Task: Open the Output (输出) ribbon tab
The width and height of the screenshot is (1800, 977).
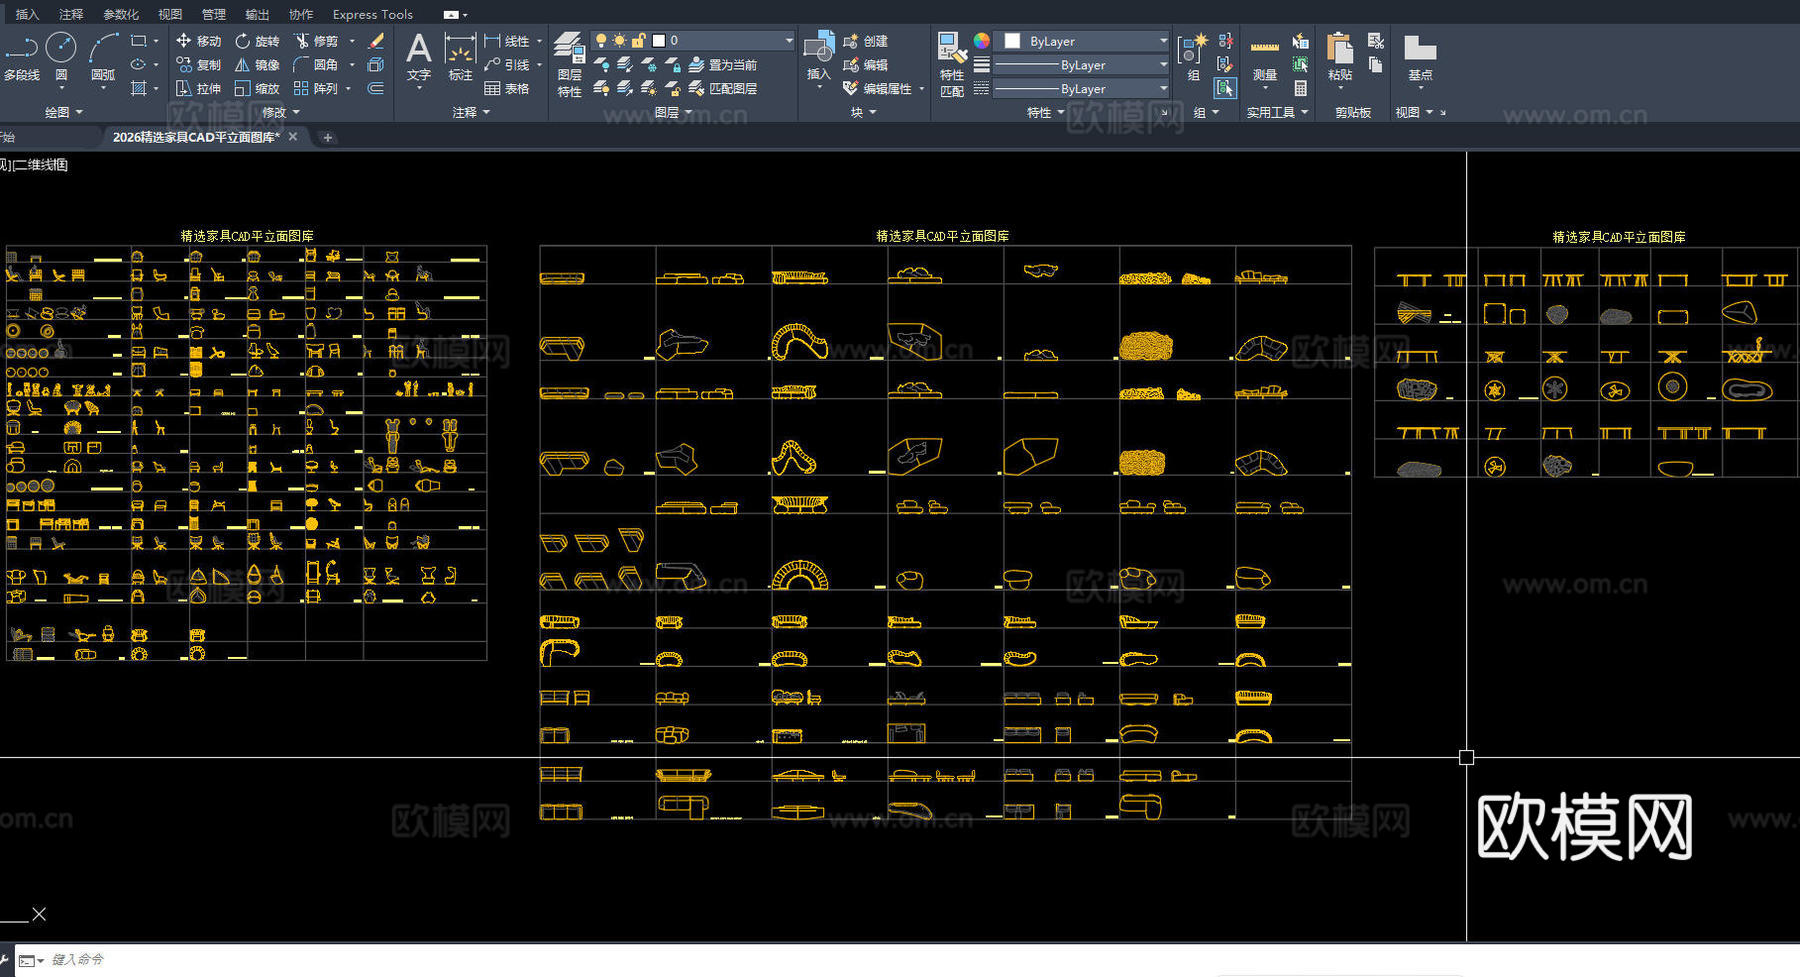Action: [x=257, y=15]
